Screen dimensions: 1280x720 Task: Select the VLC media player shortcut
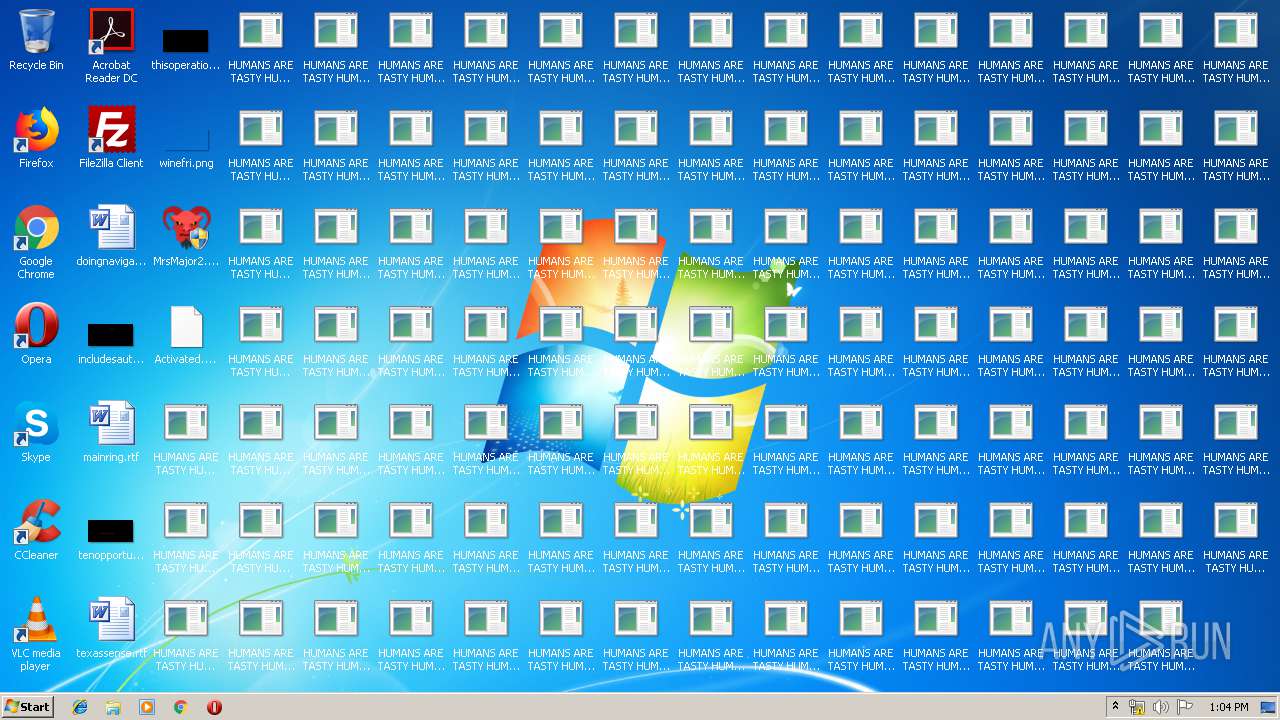[x=36, y=634]
